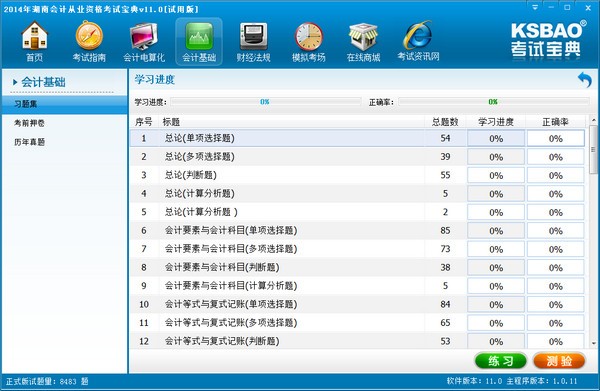
Task: Select row 会计要素与会计科目(计算分析题)
Action: (357, 285)
